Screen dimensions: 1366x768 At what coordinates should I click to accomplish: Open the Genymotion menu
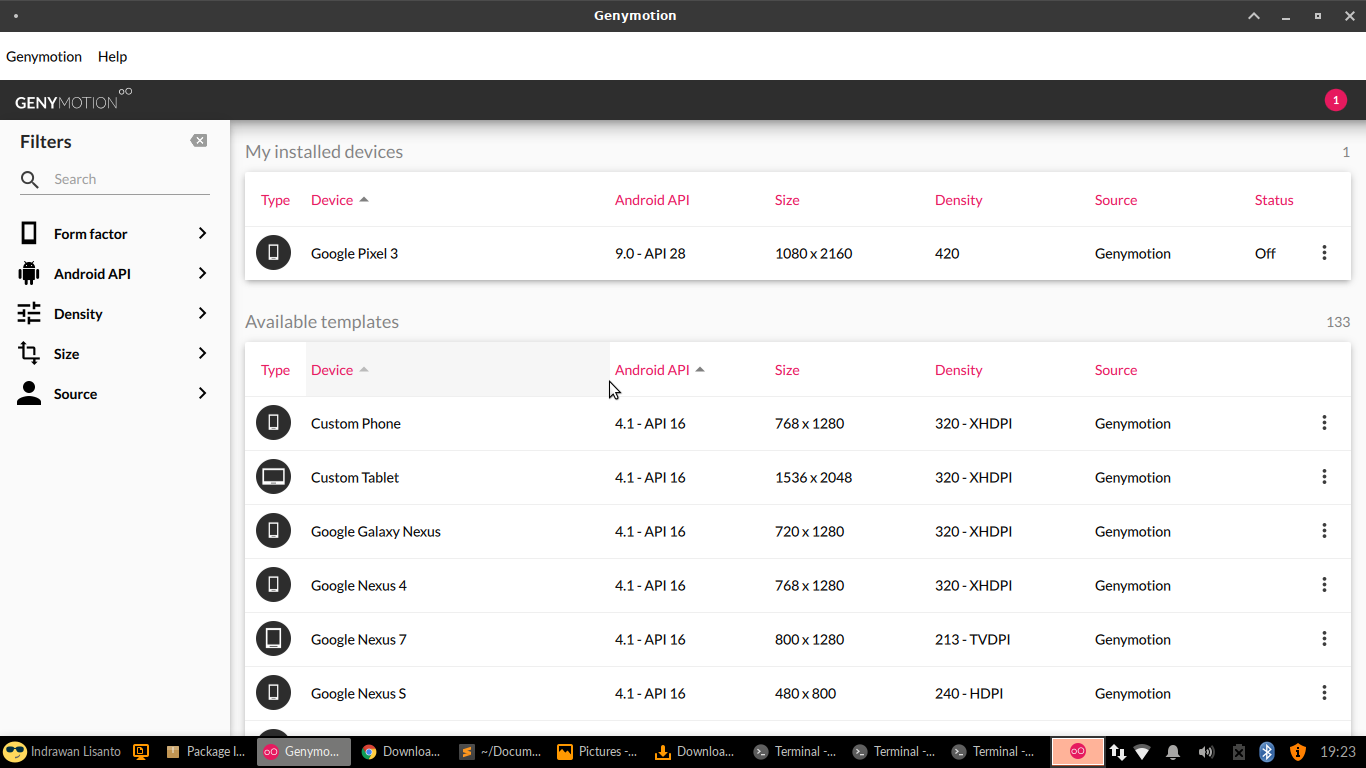click(44, 56)
